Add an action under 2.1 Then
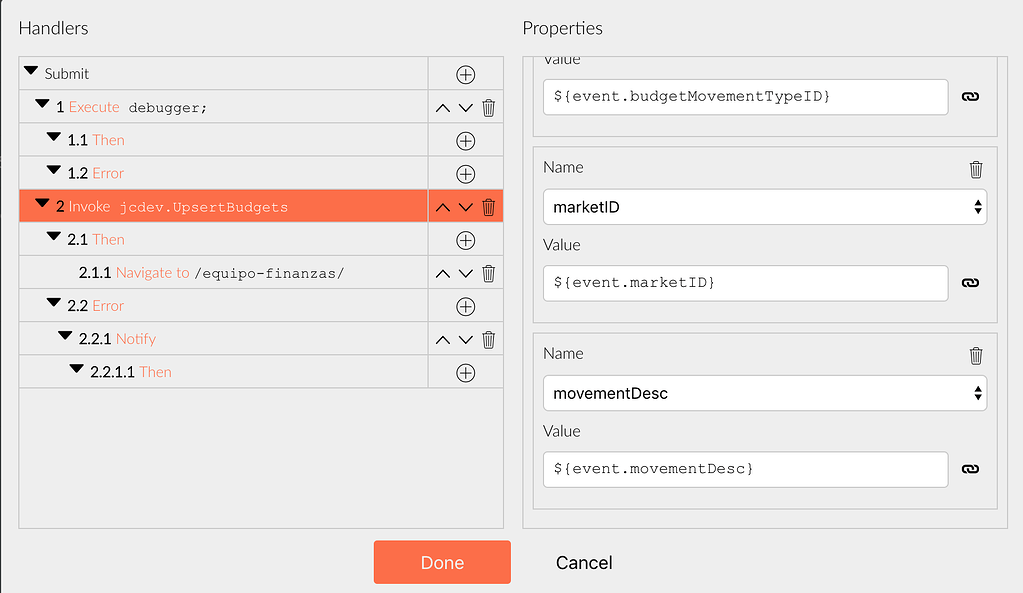 point(465,240)
